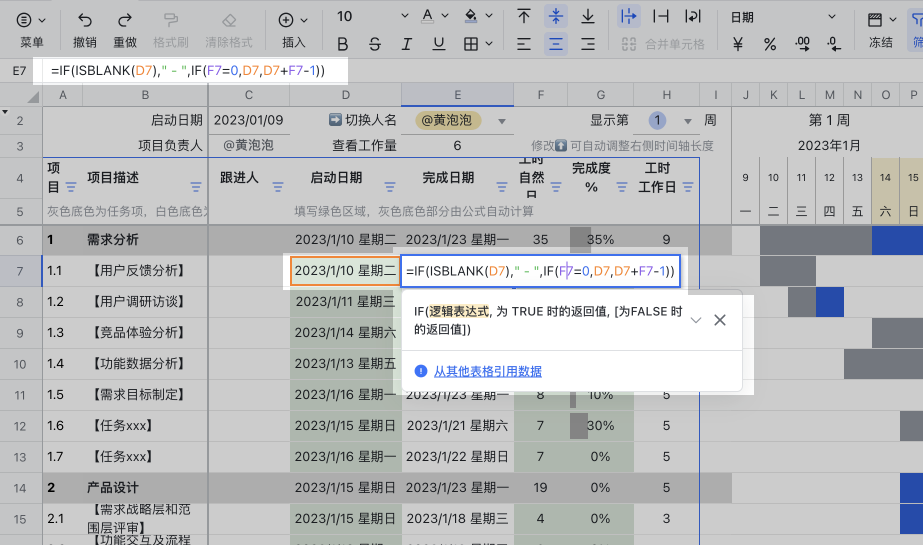Select the text clip icon
The image size is (923, 545).
661,16
